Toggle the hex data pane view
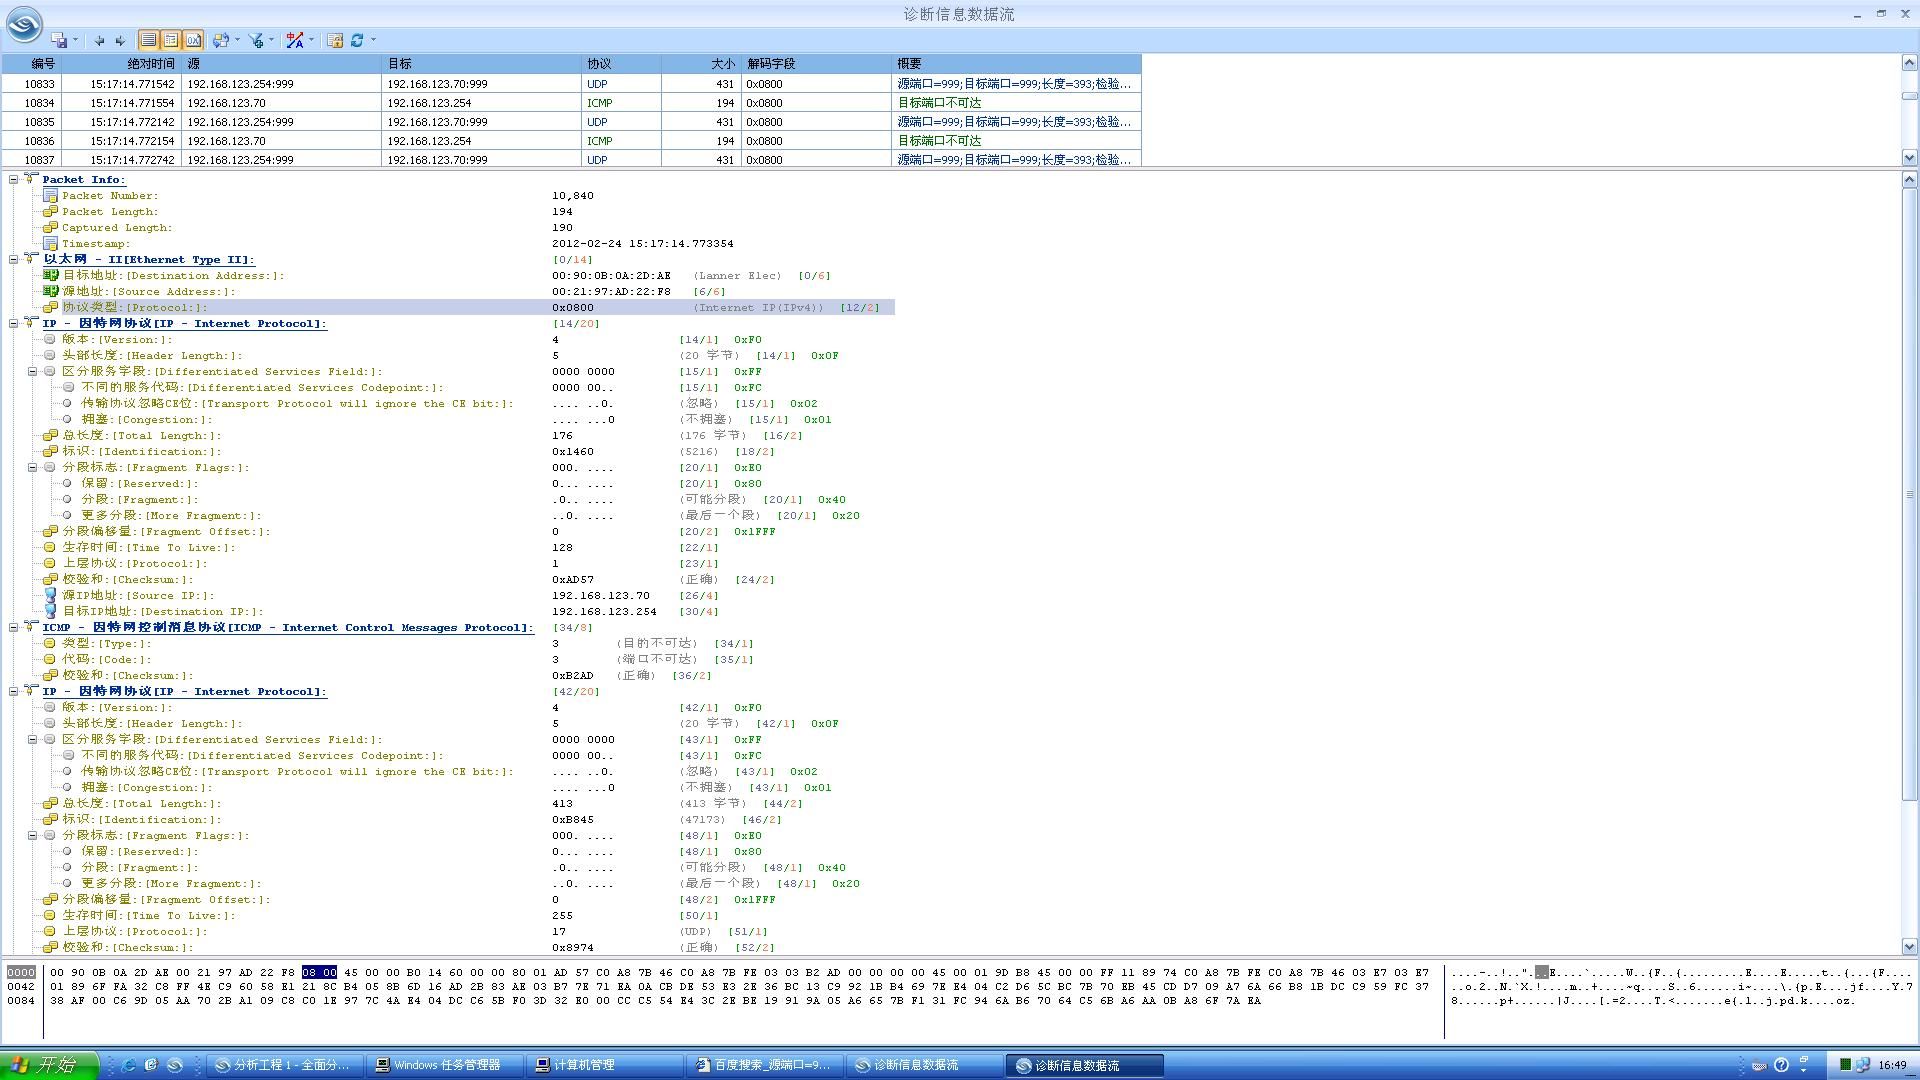Screen dimensions: 1920x1080 pos(193,40)
